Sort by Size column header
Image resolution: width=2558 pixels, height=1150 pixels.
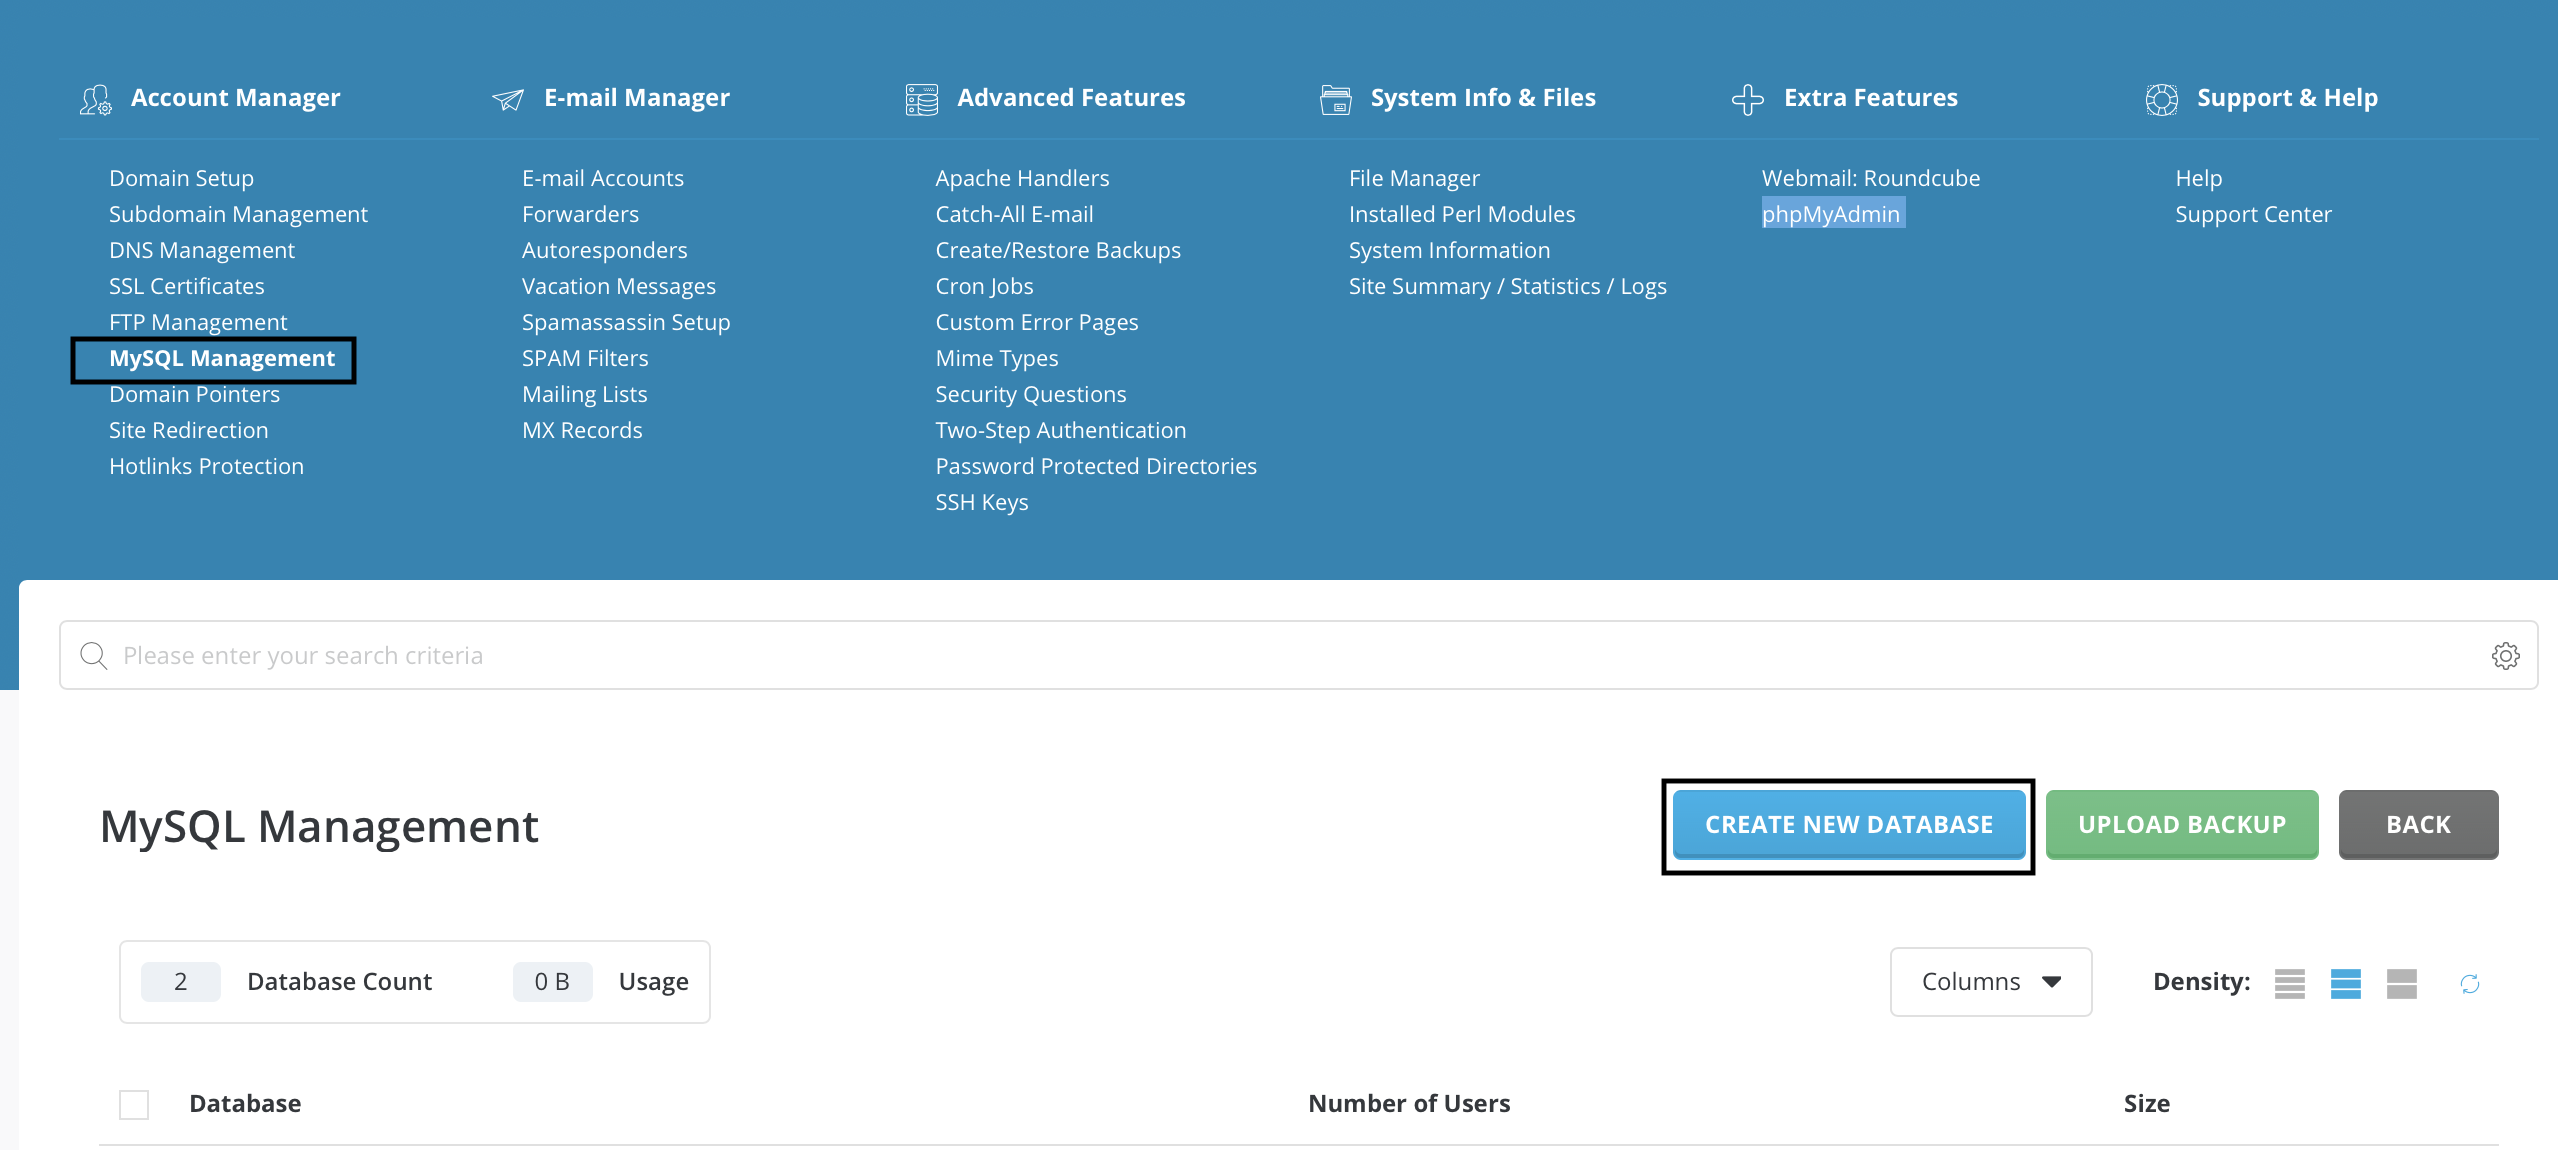[x=2146, y=1104]
